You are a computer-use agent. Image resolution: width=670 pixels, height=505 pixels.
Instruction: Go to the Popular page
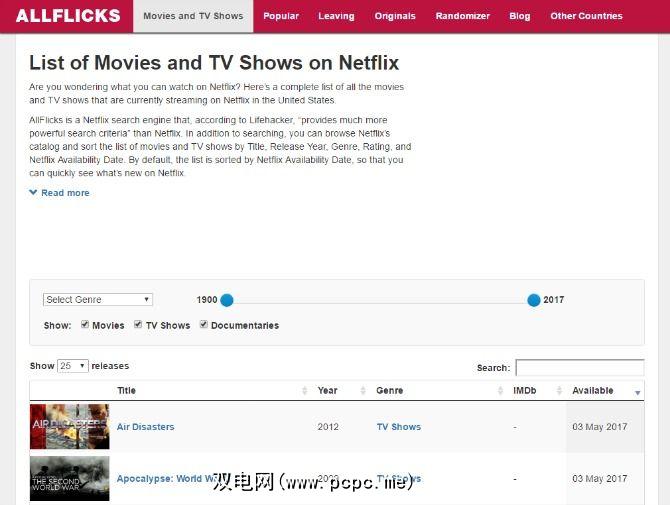pyautogui.click(x=281, y=16)
